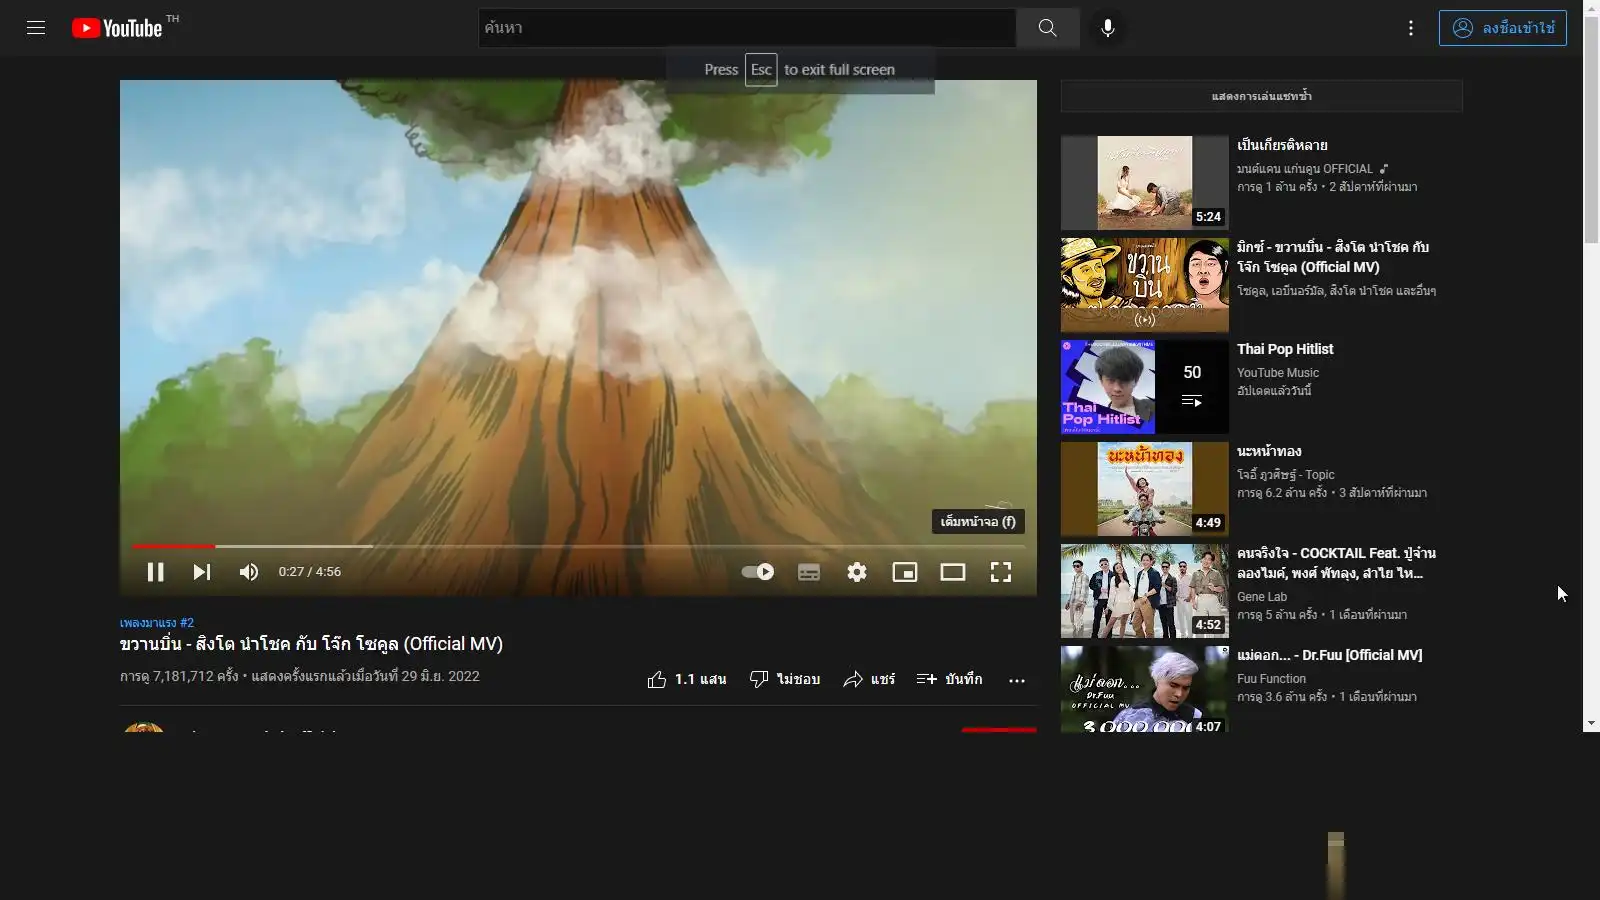Open the นะหน้าทอง video thumbnail

pyautogui.click(x=1145, y=489)
